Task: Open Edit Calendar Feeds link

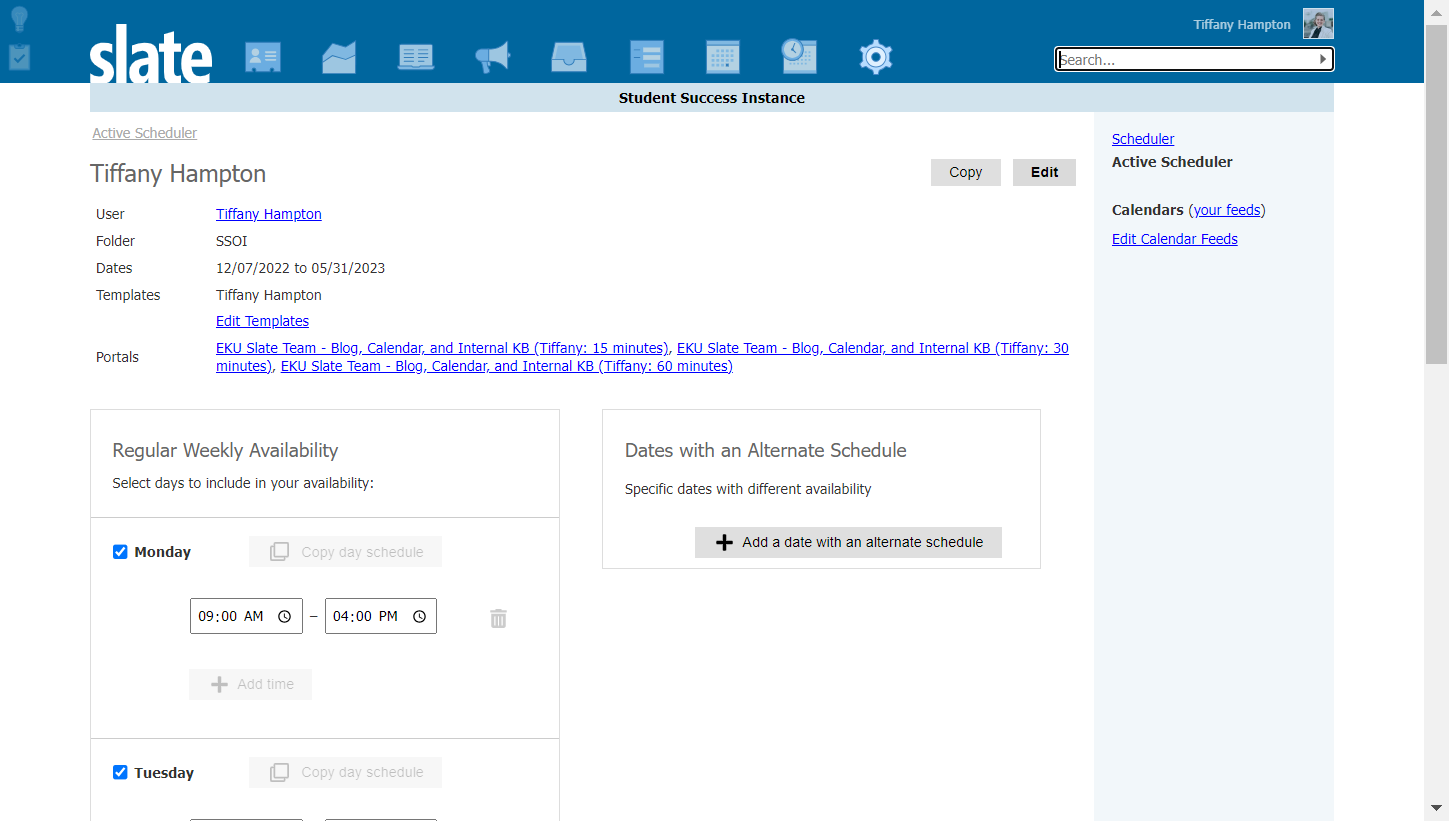Action: coord(1175,239)
